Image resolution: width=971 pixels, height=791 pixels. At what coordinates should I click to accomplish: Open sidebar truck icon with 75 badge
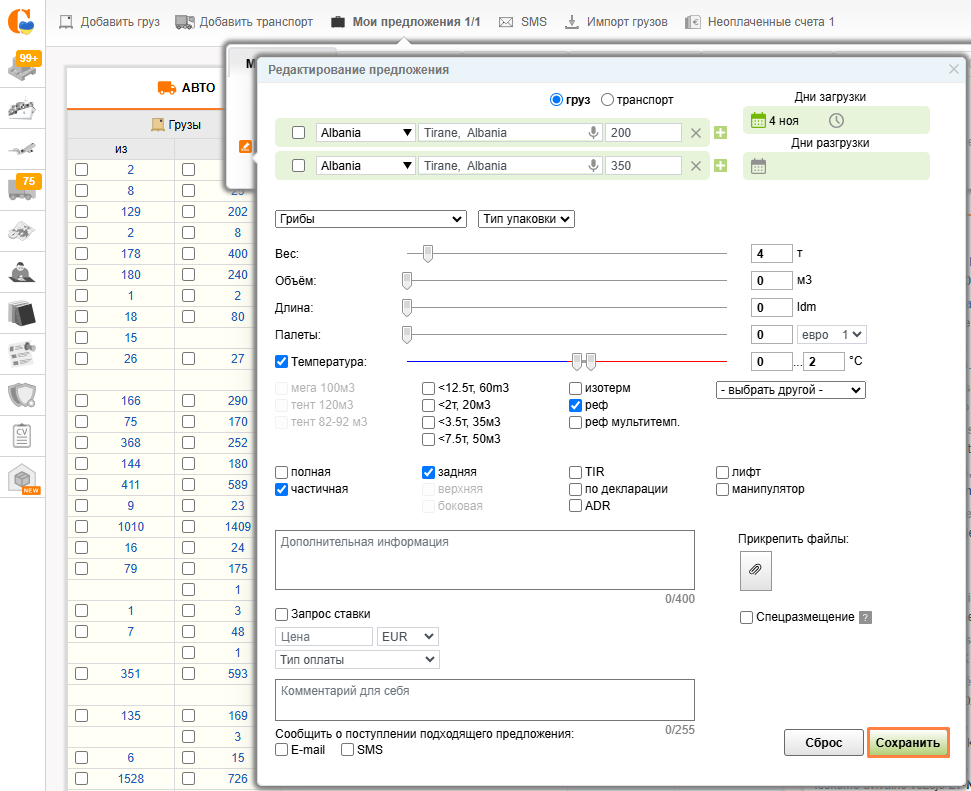23,187
